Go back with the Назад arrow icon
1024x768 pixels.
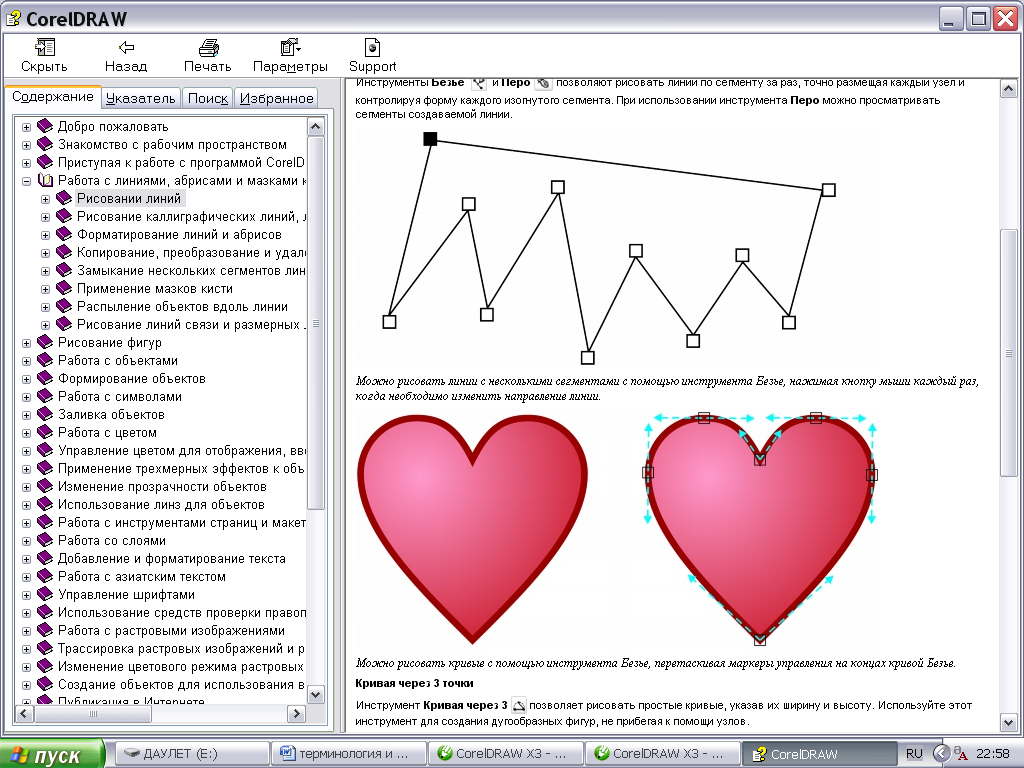tap(126, 47)
